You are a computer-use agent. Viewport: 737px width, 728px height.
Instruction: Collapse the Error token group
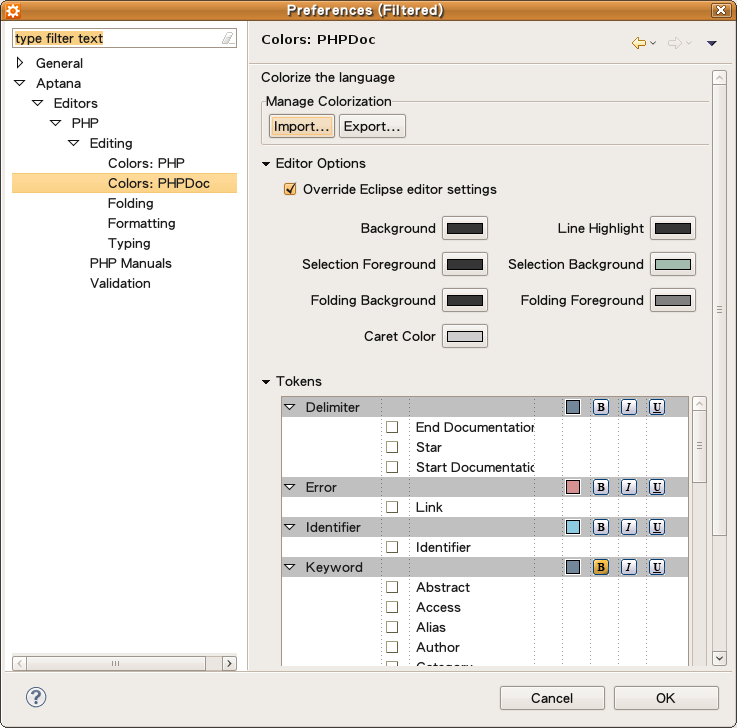pyautogui.click(x=290, y=487)
